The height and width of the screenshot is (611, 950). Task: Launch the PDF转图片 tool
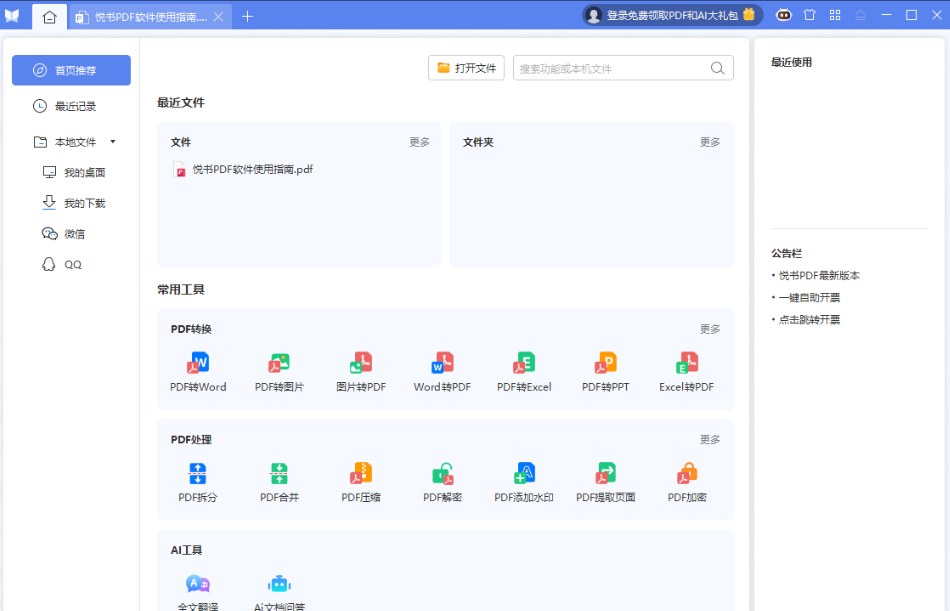(x=279, y=372)
